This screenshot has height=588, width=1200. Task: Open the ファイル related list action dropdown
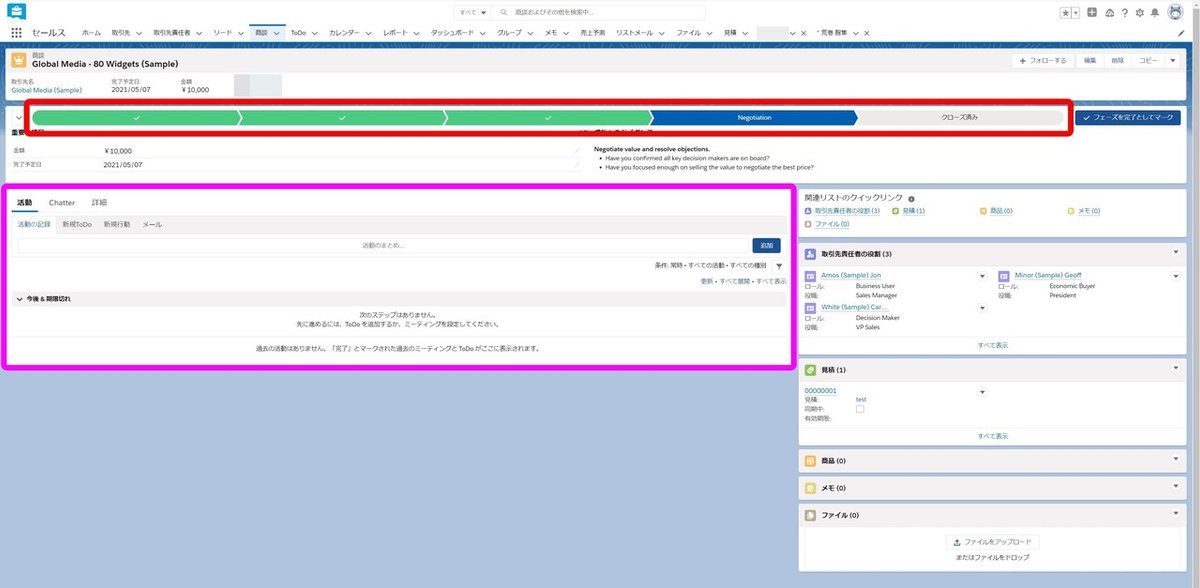(1176, 515)
